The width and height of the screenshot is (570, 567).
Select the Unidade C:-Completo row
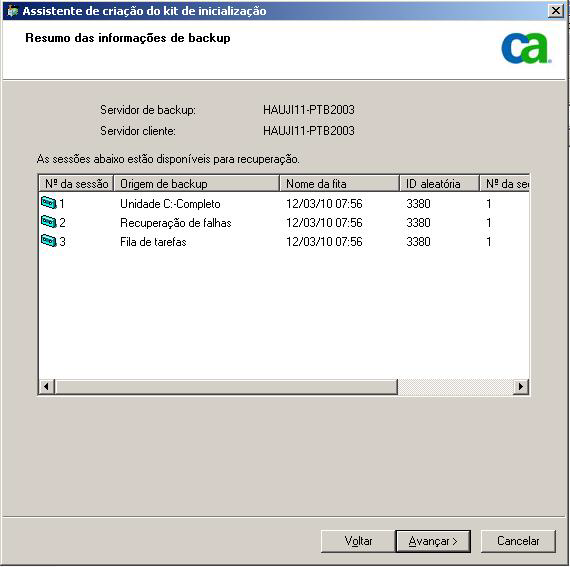click(x=284, y=204)
